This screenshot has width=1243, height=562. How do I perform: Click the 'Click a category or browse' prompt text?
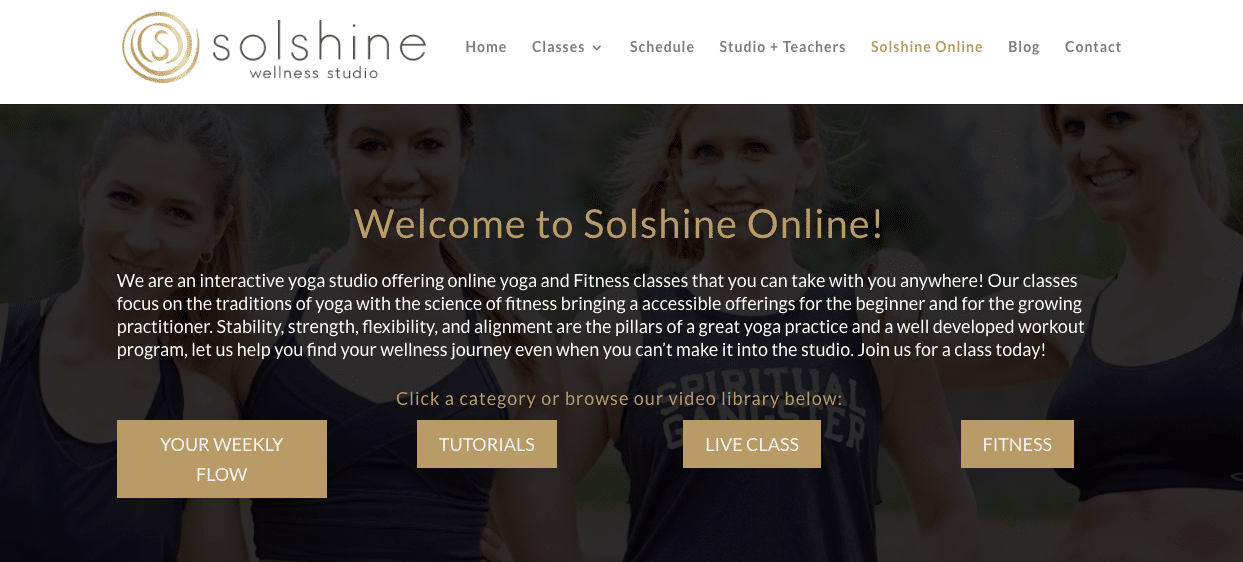click(x=619, y=399)
